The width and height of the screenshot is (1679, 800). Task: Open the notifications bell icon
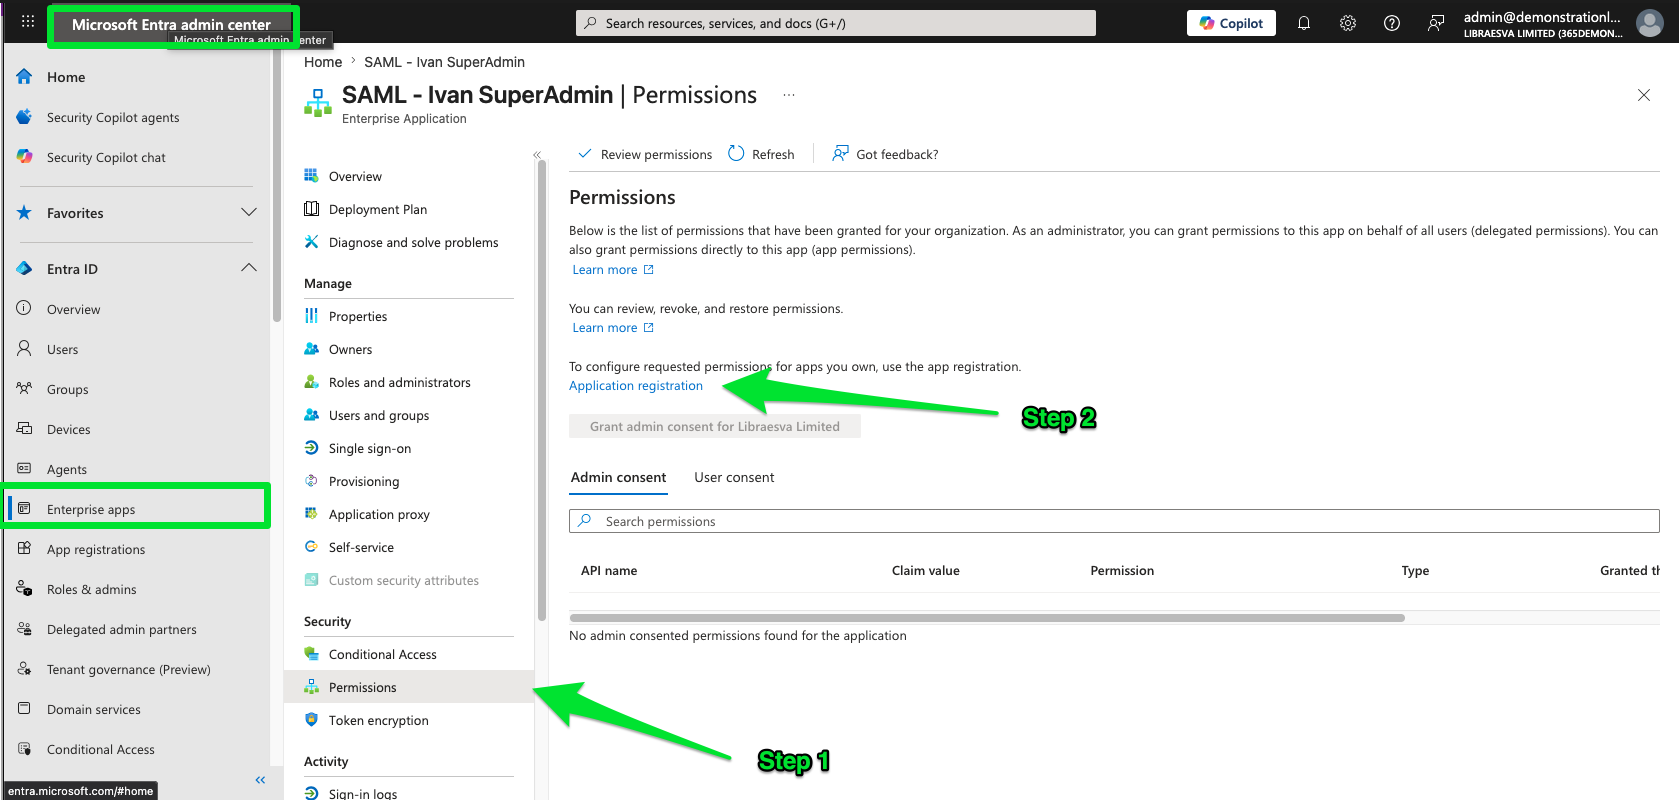pos(1304,23)
